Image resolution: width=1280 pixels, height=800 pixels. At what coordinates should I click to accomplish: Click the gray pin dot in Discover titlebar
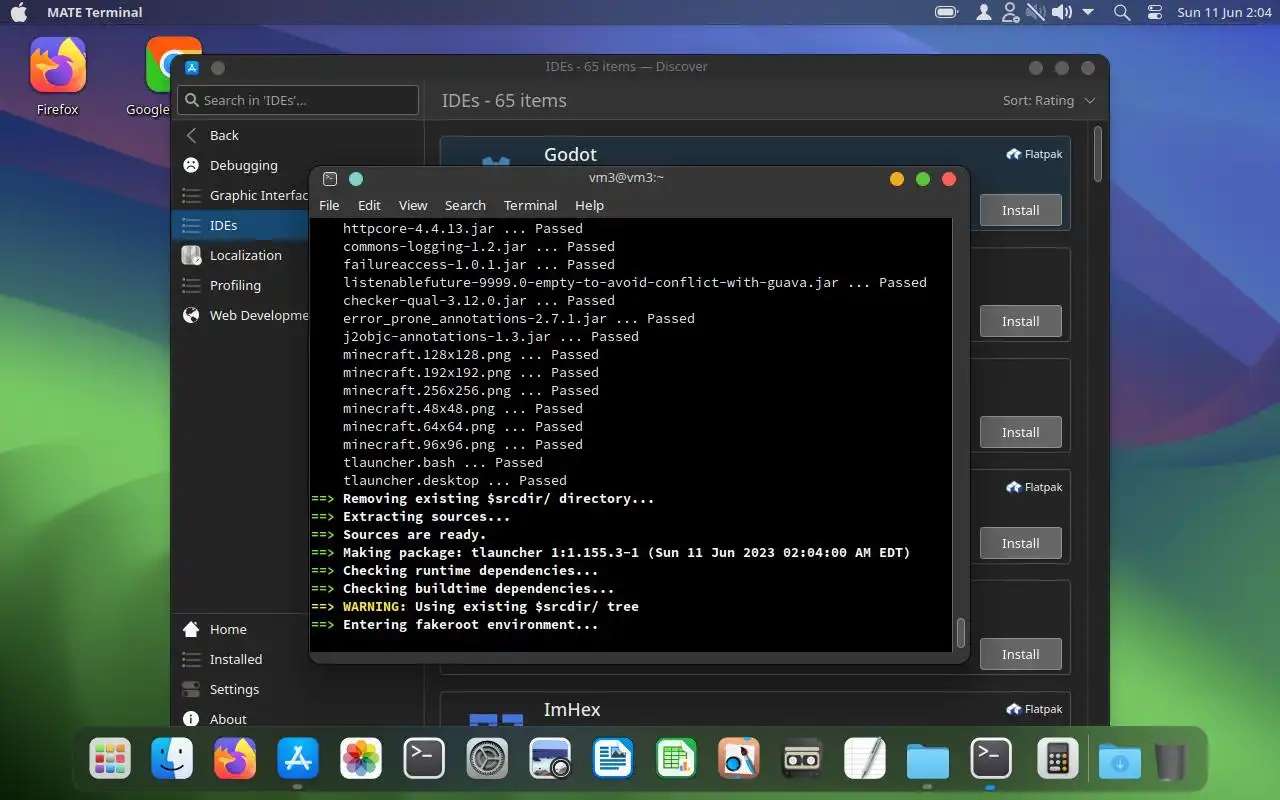click(x=218, y=67)
